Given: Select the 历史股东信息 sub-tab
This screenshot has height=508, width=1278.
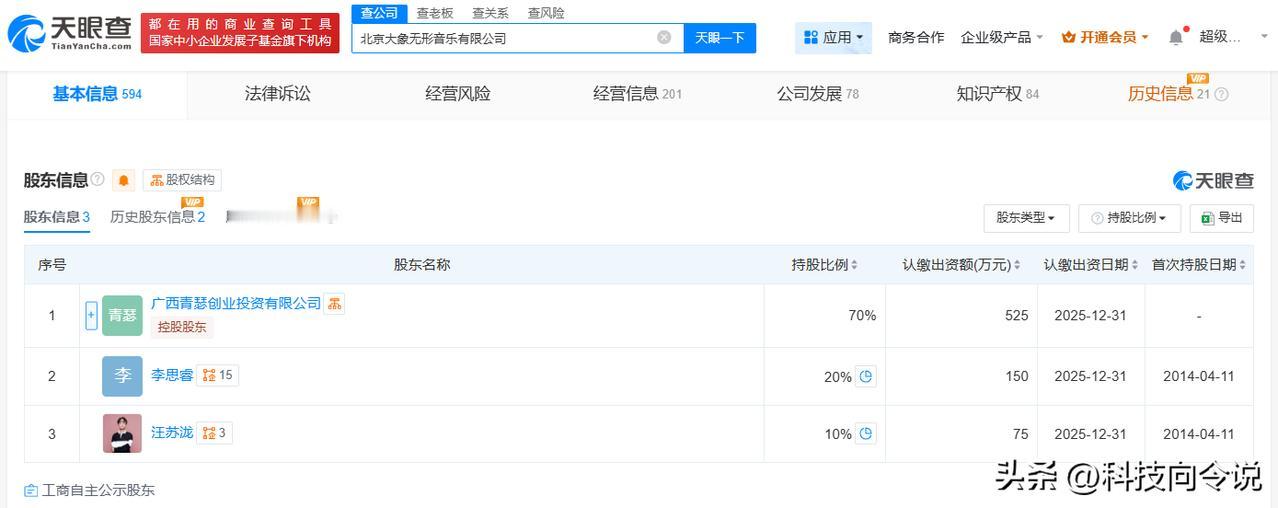Looking at the screenshot, I should pyautogui.click(x=158, y=217).
